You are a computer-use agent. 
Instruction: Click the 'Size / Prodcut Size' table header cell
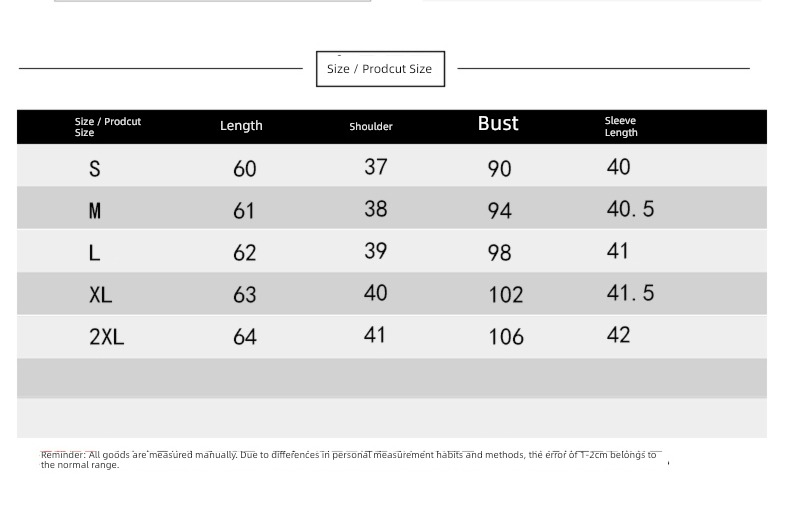pos(108,127)
